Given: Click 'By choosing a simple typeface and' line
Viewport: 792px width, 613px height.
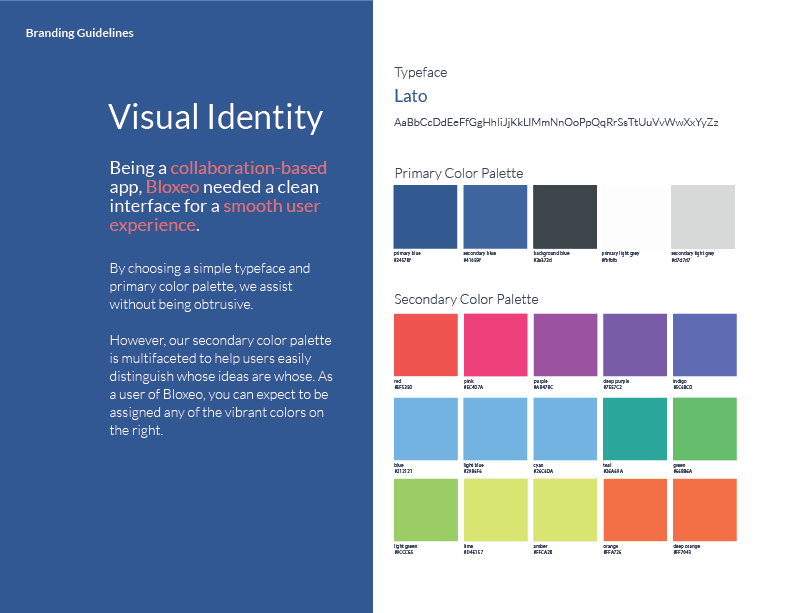Looking at the screenshot, I should click(x=210, y=269).
